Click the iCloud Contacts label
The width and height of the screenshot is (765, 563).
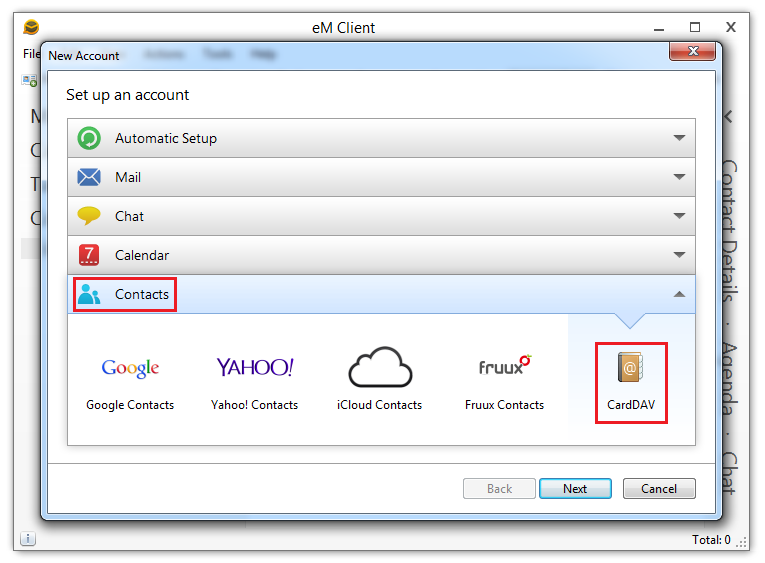point(380,405)
